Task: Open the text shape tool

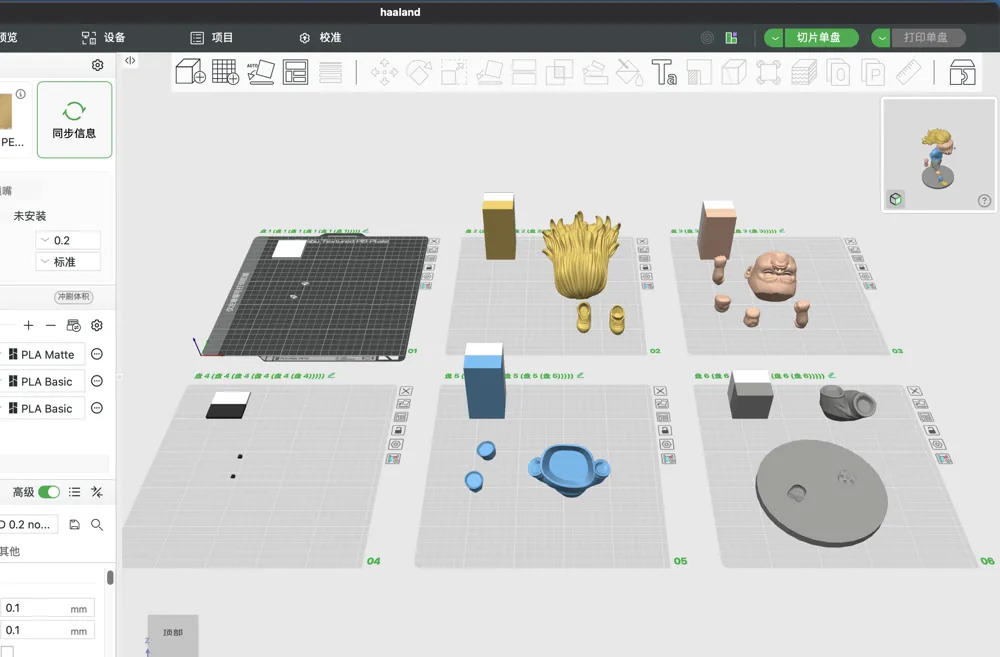Action: pos(663,72)
